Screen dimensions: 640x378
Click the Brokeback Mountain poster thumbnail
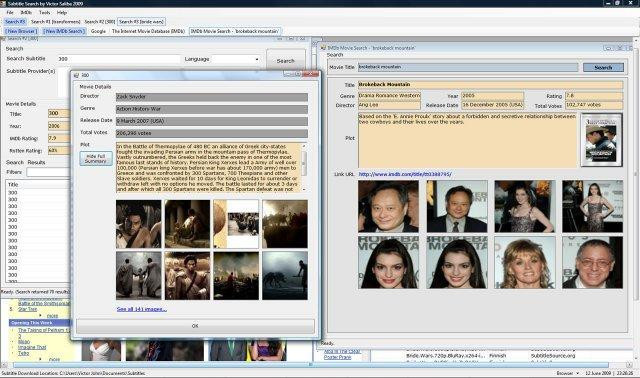point(601,140)
